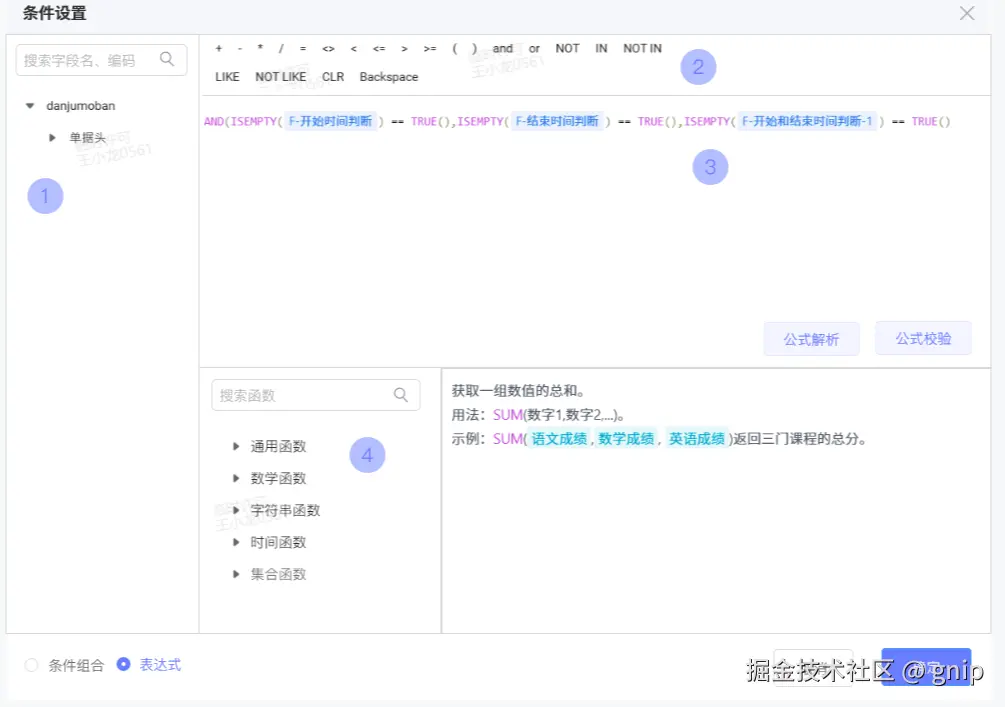
Task: Click the function search magnifier icon
Action: [x=401, y=395]
